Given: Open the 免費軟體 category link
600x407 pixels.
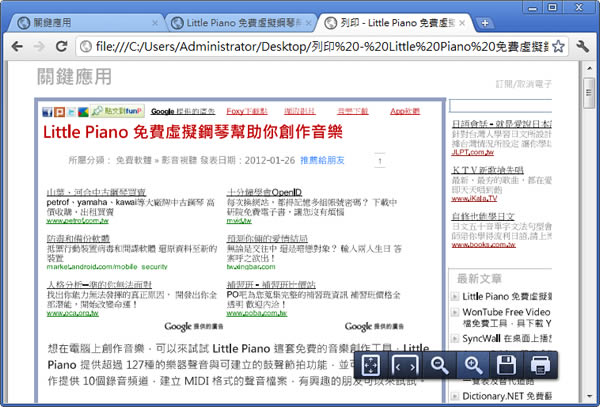Looking at the screenshot, I should coord(134,160).
